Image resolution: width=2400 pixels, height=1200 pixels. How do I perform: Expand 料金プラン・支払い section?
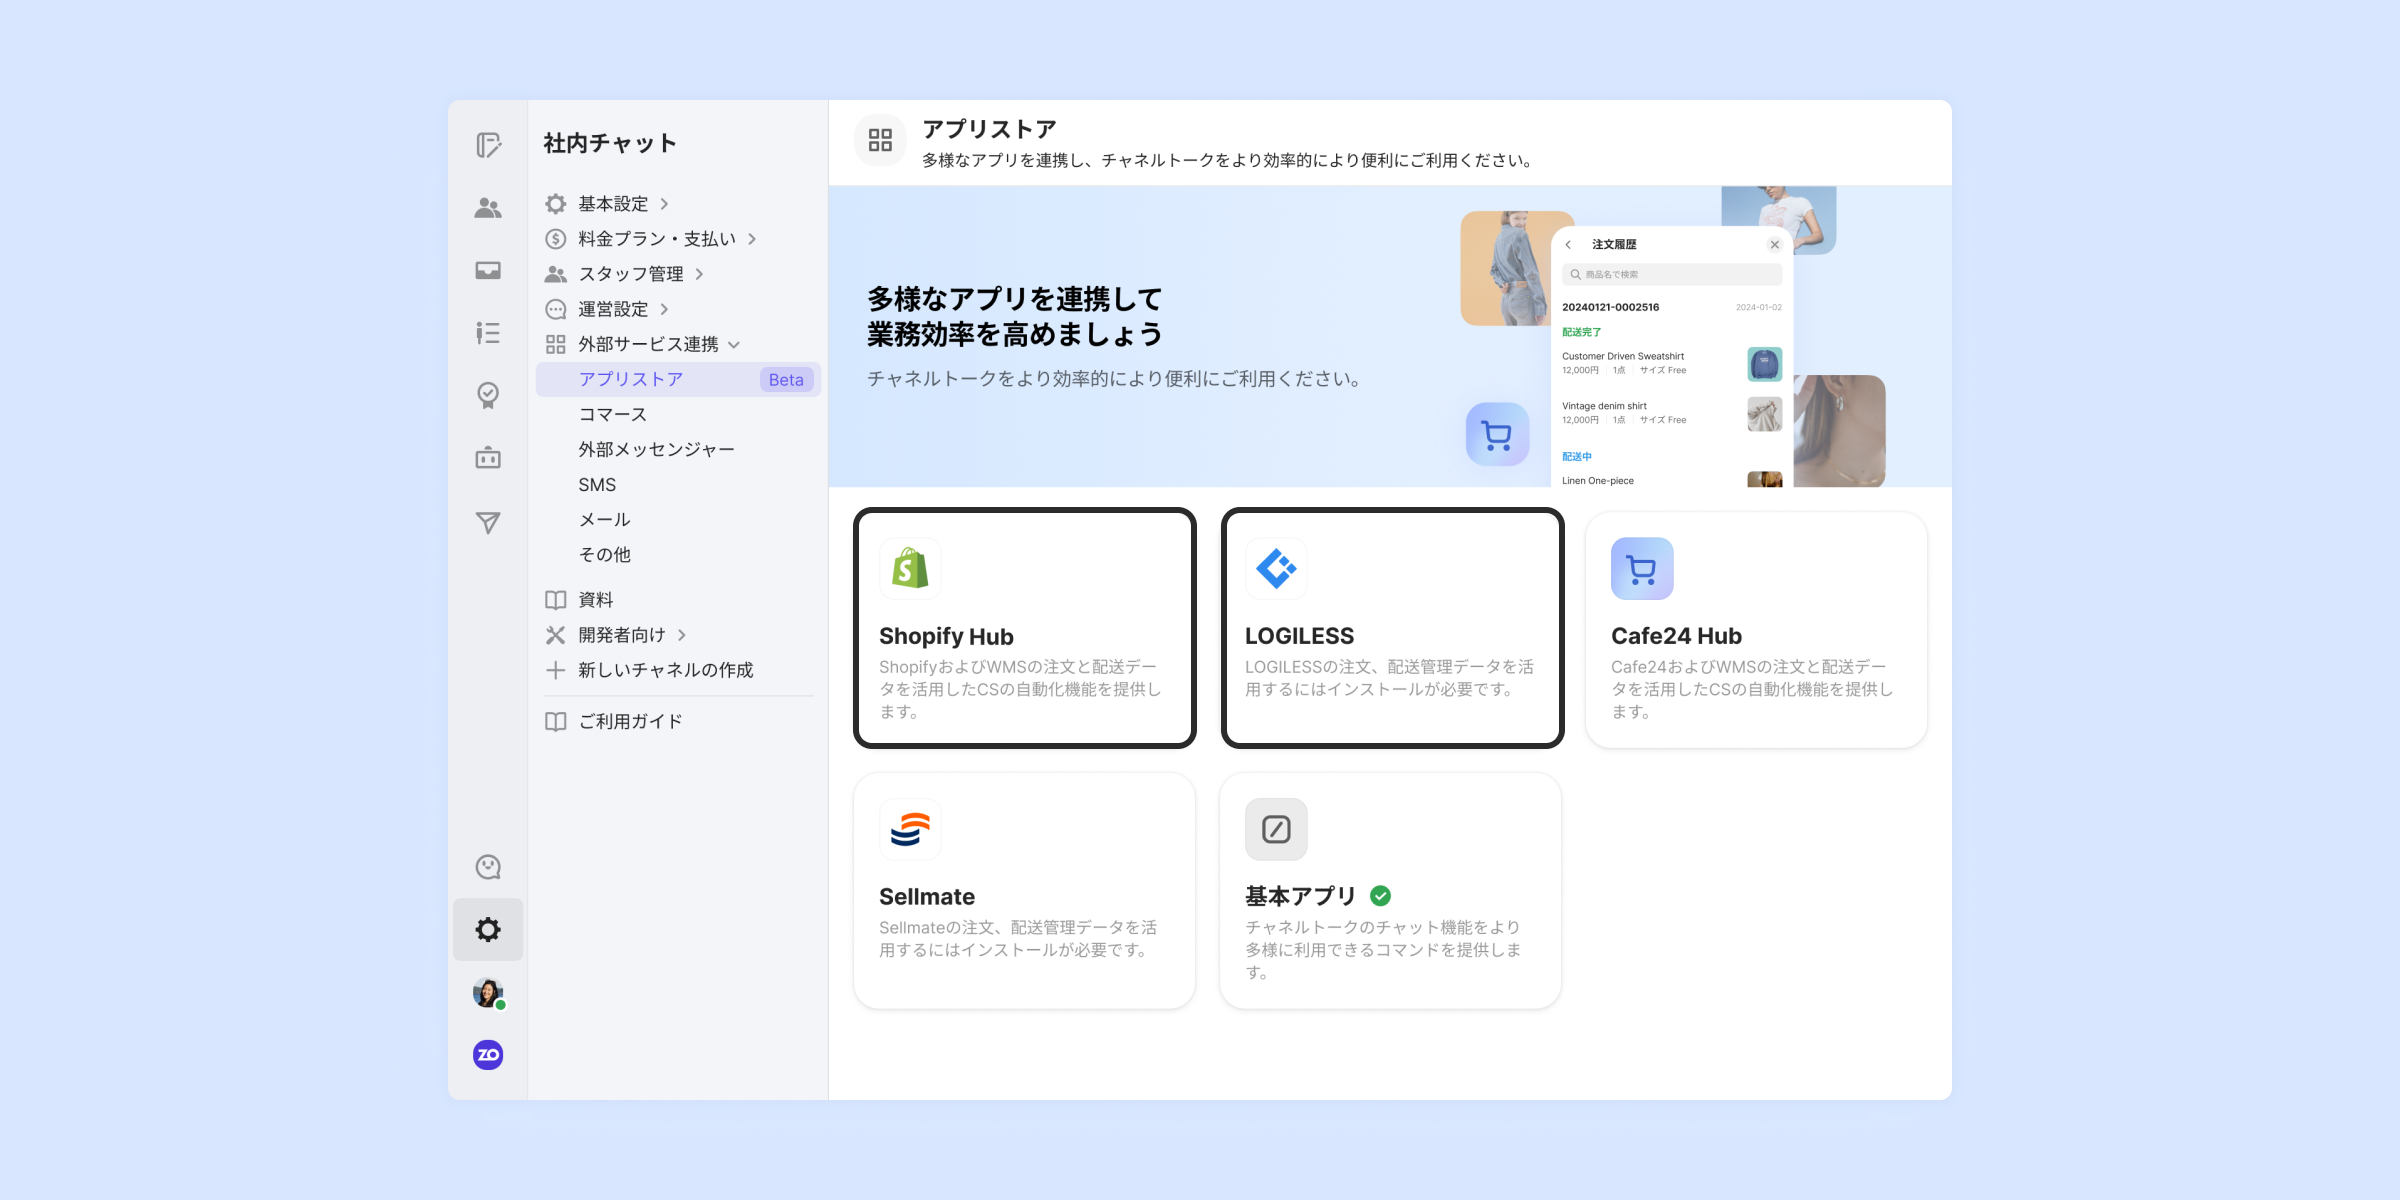pyautogui.click(x=656, y=239)
